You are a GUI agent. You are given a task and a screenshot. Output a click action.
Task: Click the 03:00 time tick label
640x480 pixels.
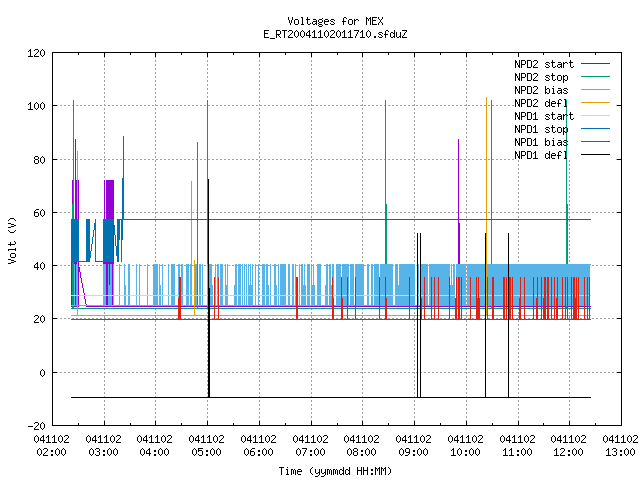[x=104, y=452]
